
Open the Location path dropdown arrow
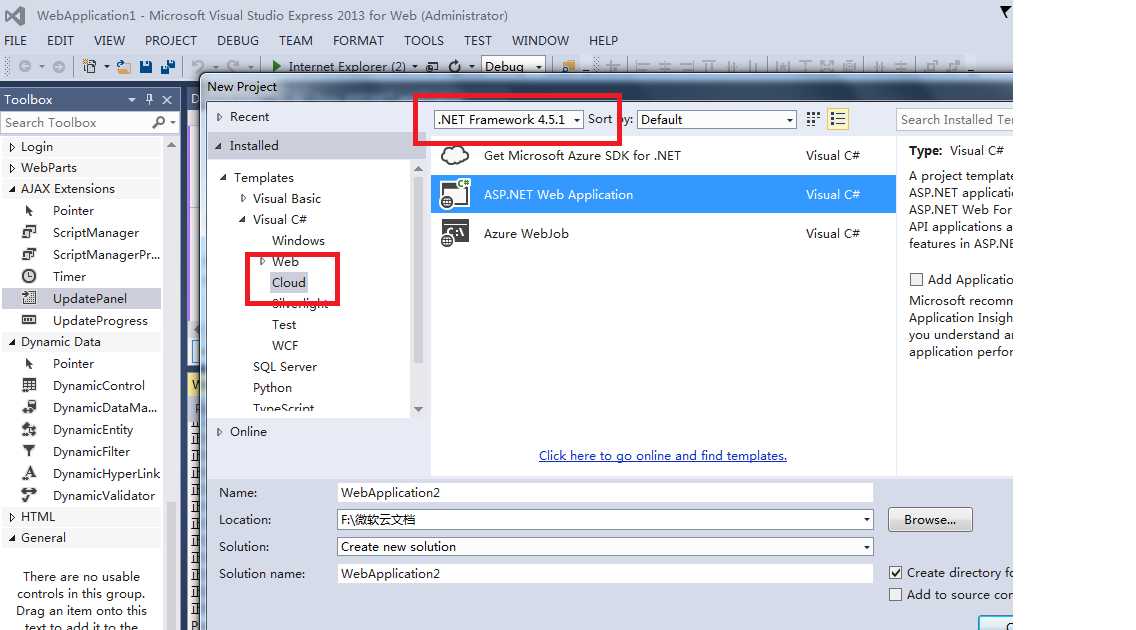pyautogui.click(x=866, y=519)
